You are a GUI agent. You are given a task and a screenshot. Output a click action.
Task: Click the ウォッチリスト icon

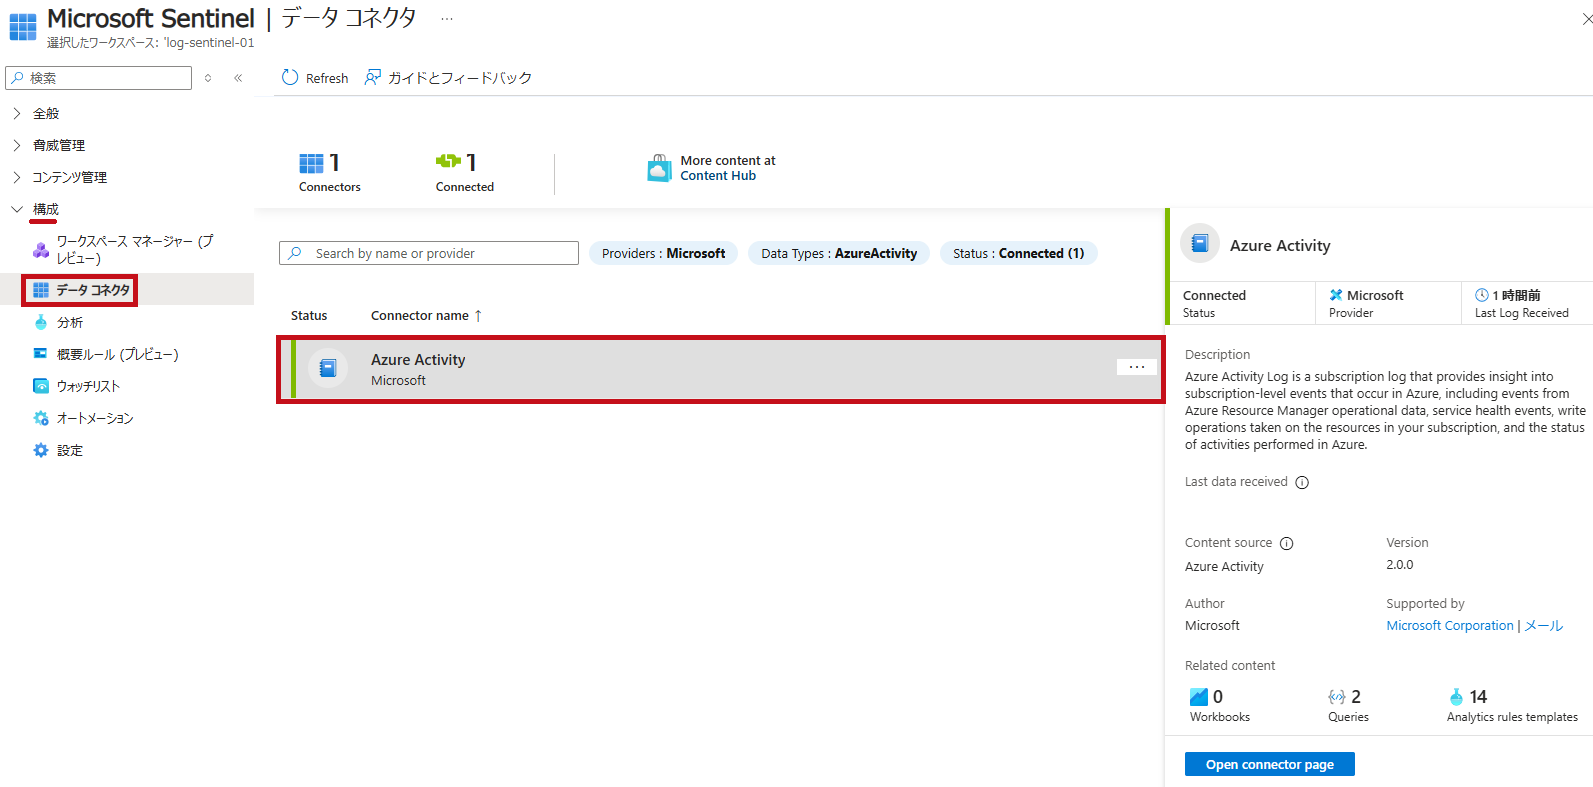[x=41, y=386]
